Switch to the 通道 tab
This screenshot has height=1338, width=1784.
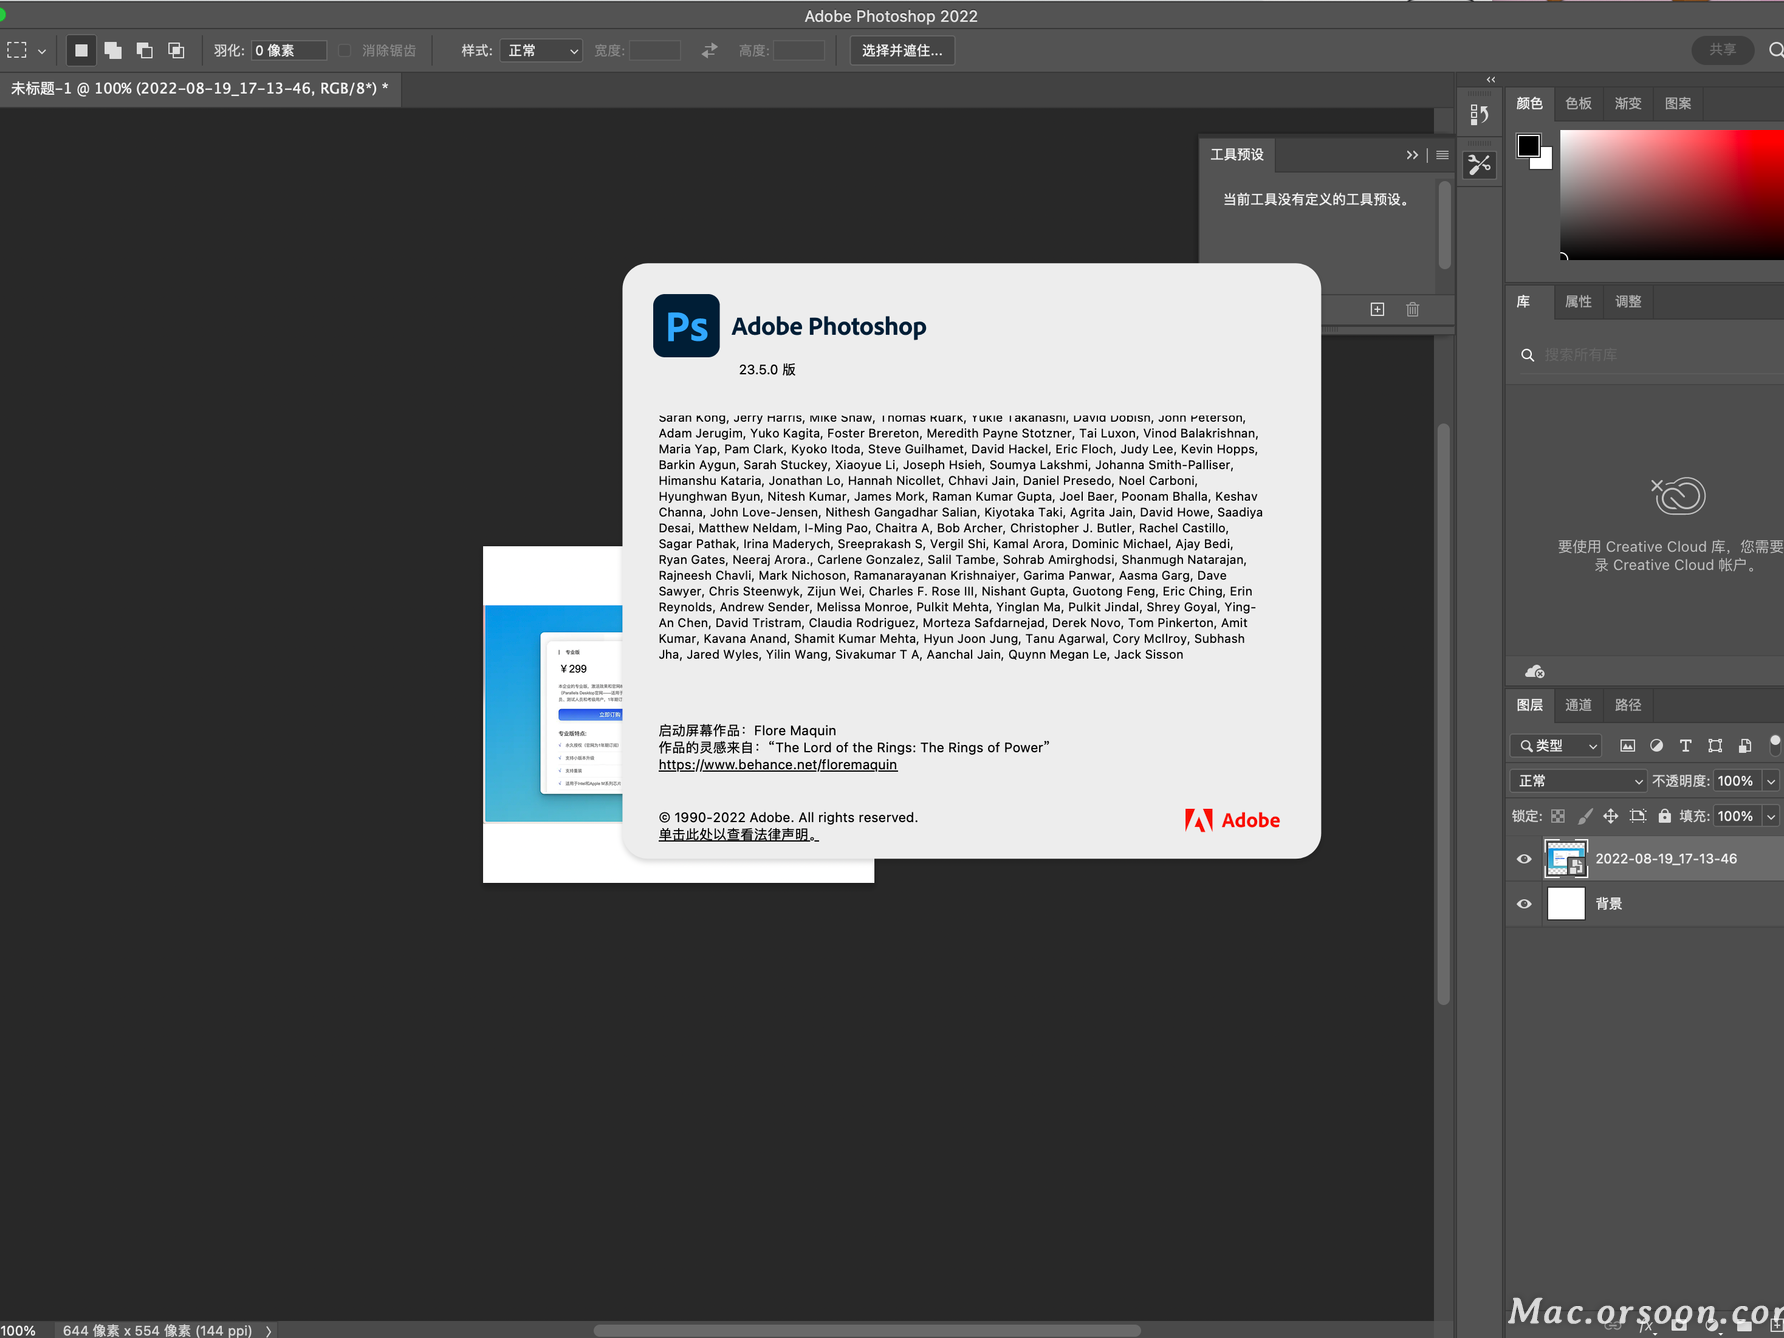pyautogui.click(x=1578, y=705)
